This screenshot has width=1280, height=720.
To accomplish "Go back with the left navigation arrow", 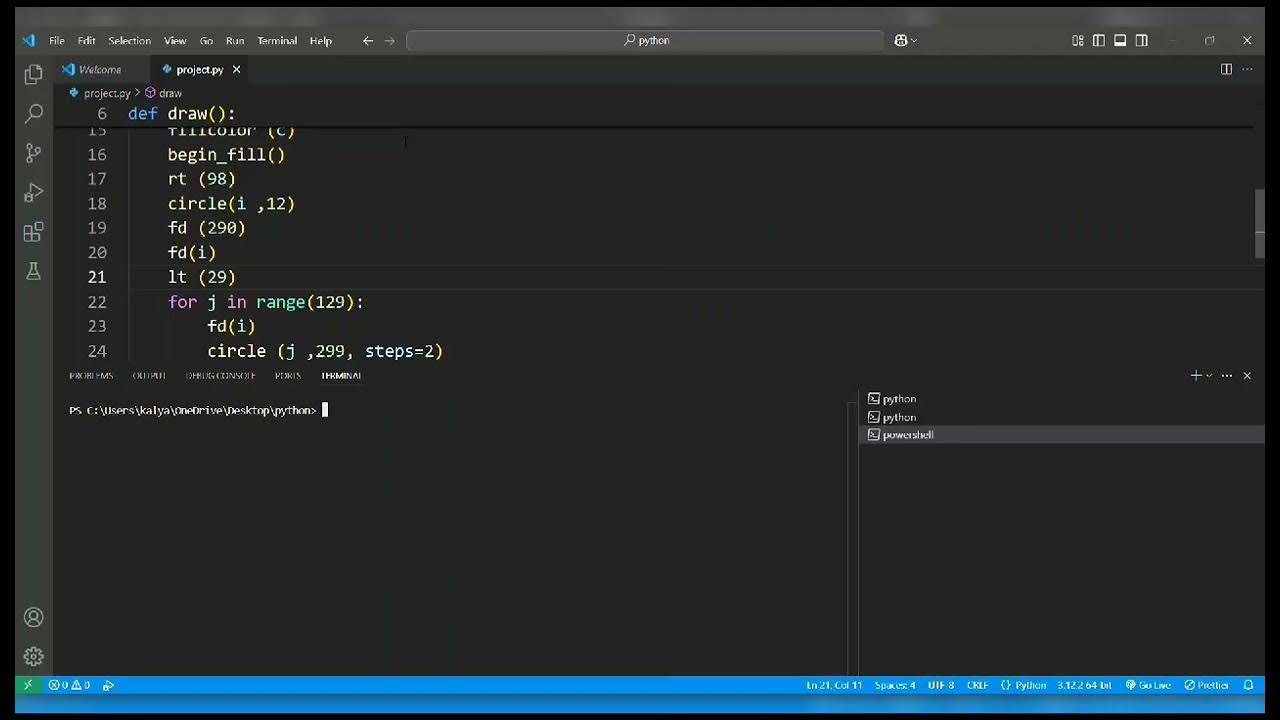I will point(368,41).
